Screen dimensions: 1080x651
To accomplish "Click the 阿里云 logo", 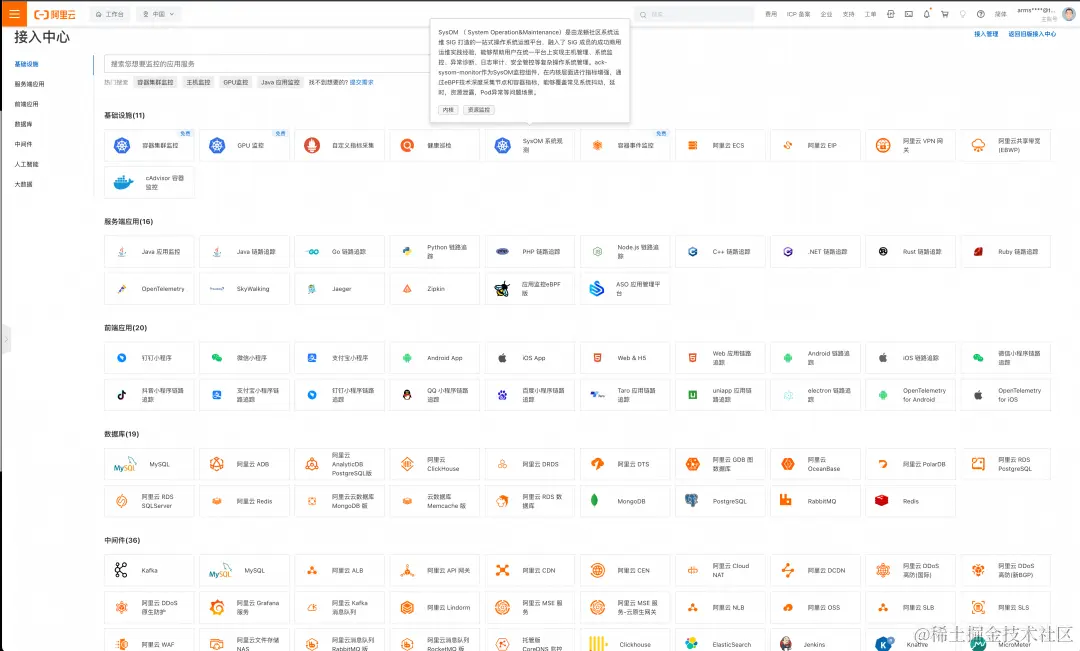I will click(55, 14).
